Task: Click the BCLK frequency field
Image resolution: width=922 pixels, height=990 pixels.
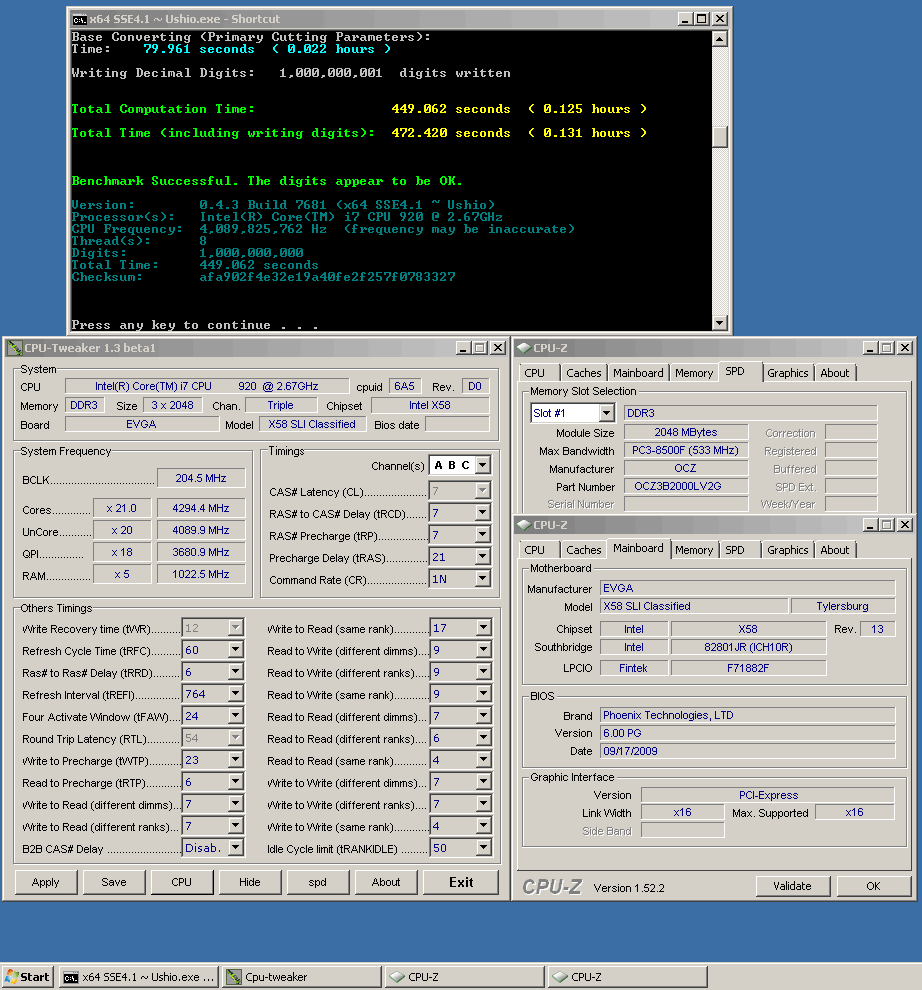Action: 200,479
